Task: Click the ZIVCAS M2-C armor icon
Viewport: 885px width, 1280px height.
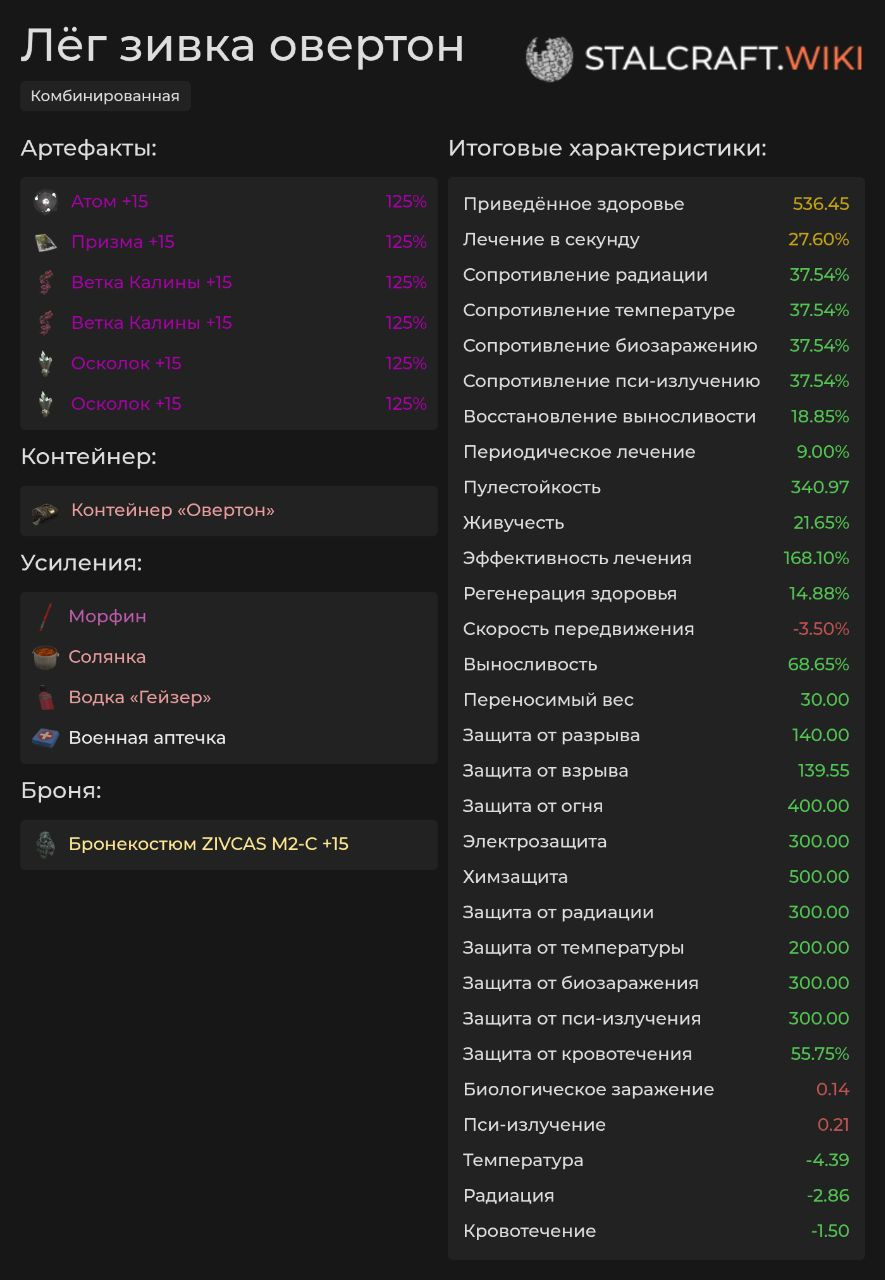Action: 45,845
